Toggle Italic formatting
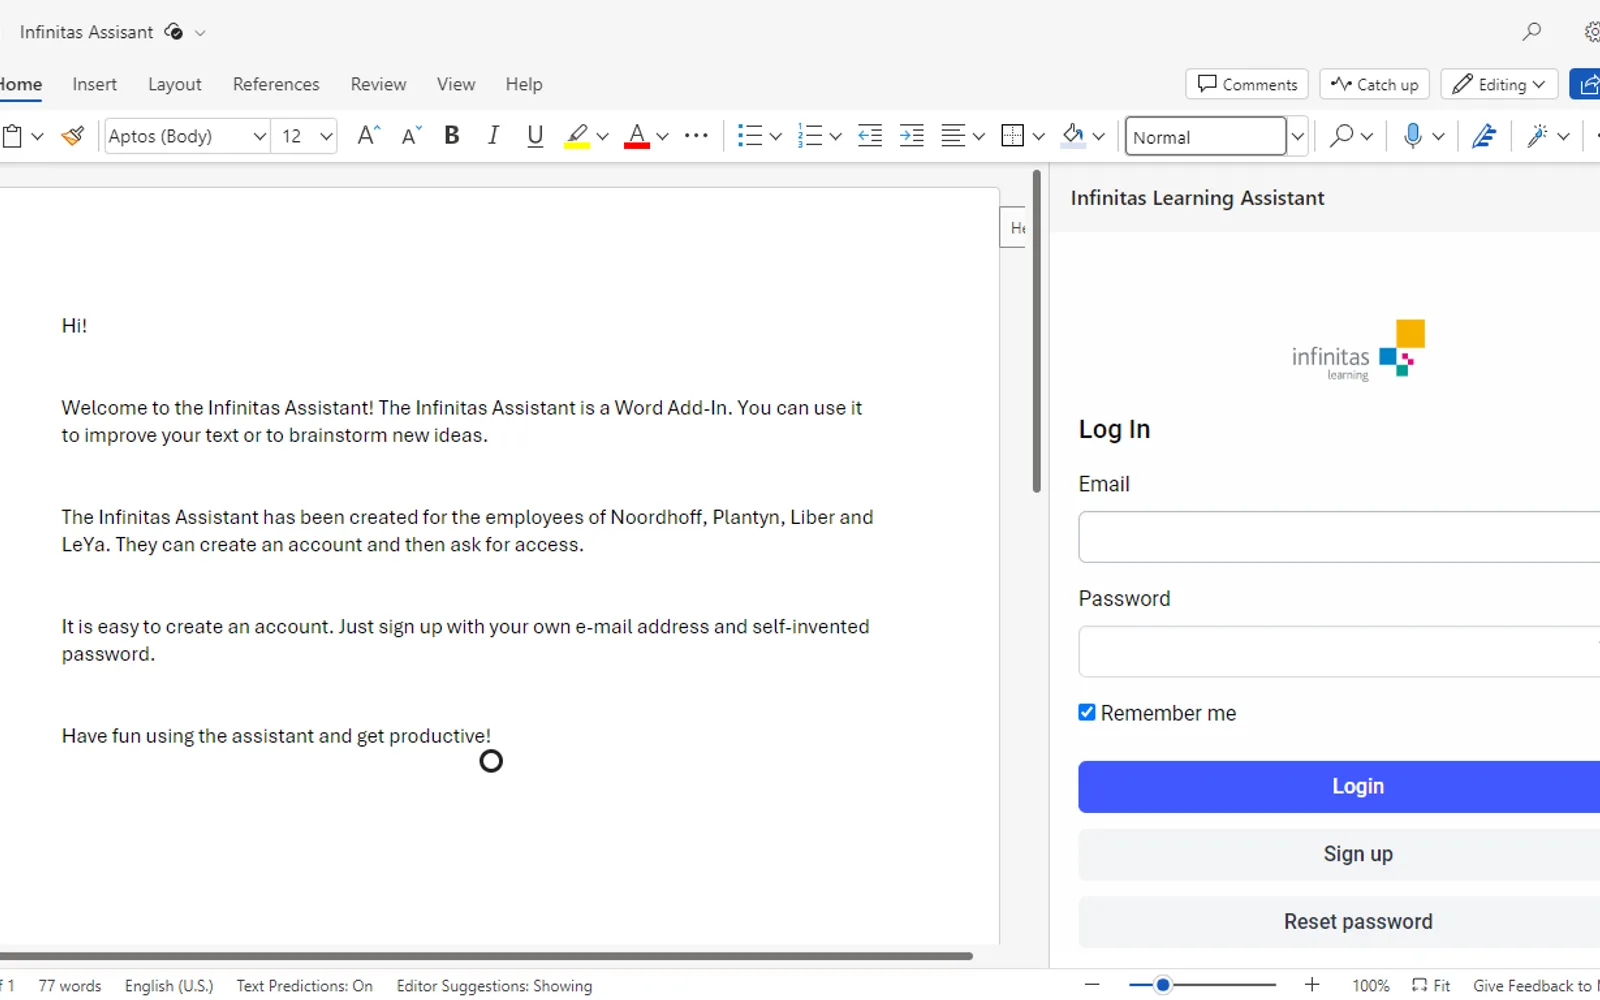The image size is (1600, 1000). coord(493,136)
